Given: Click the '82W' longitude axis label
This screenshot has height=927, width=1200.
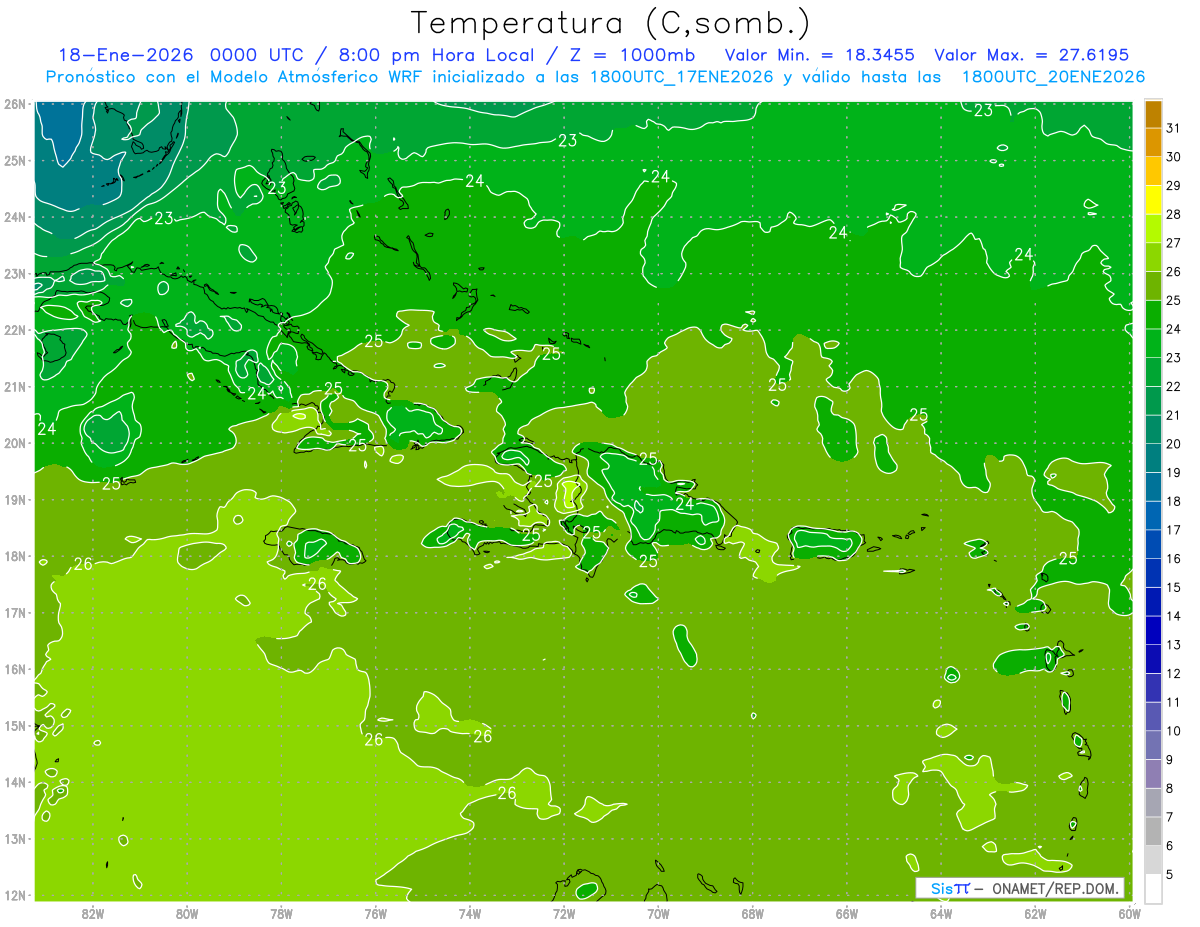Looking at the screenshot, I should coord(93,913).
